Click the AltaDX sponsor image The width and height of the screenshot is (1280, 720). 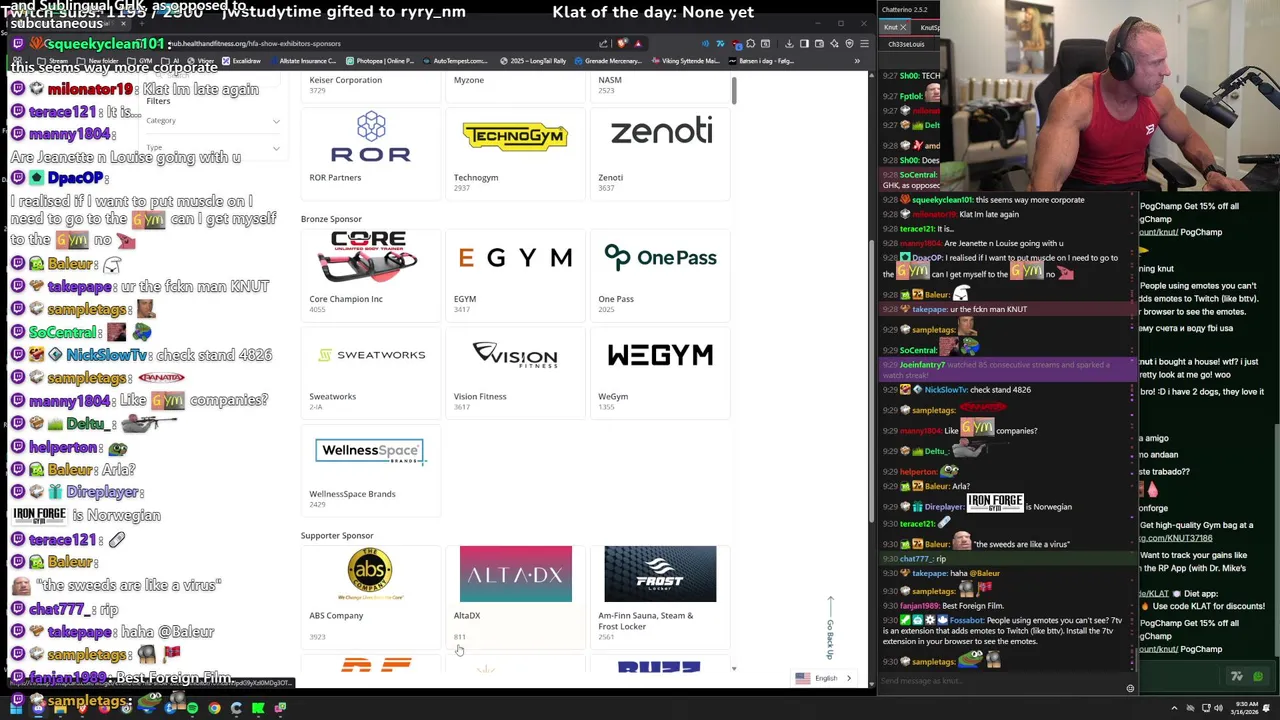[x=515, y=574]
